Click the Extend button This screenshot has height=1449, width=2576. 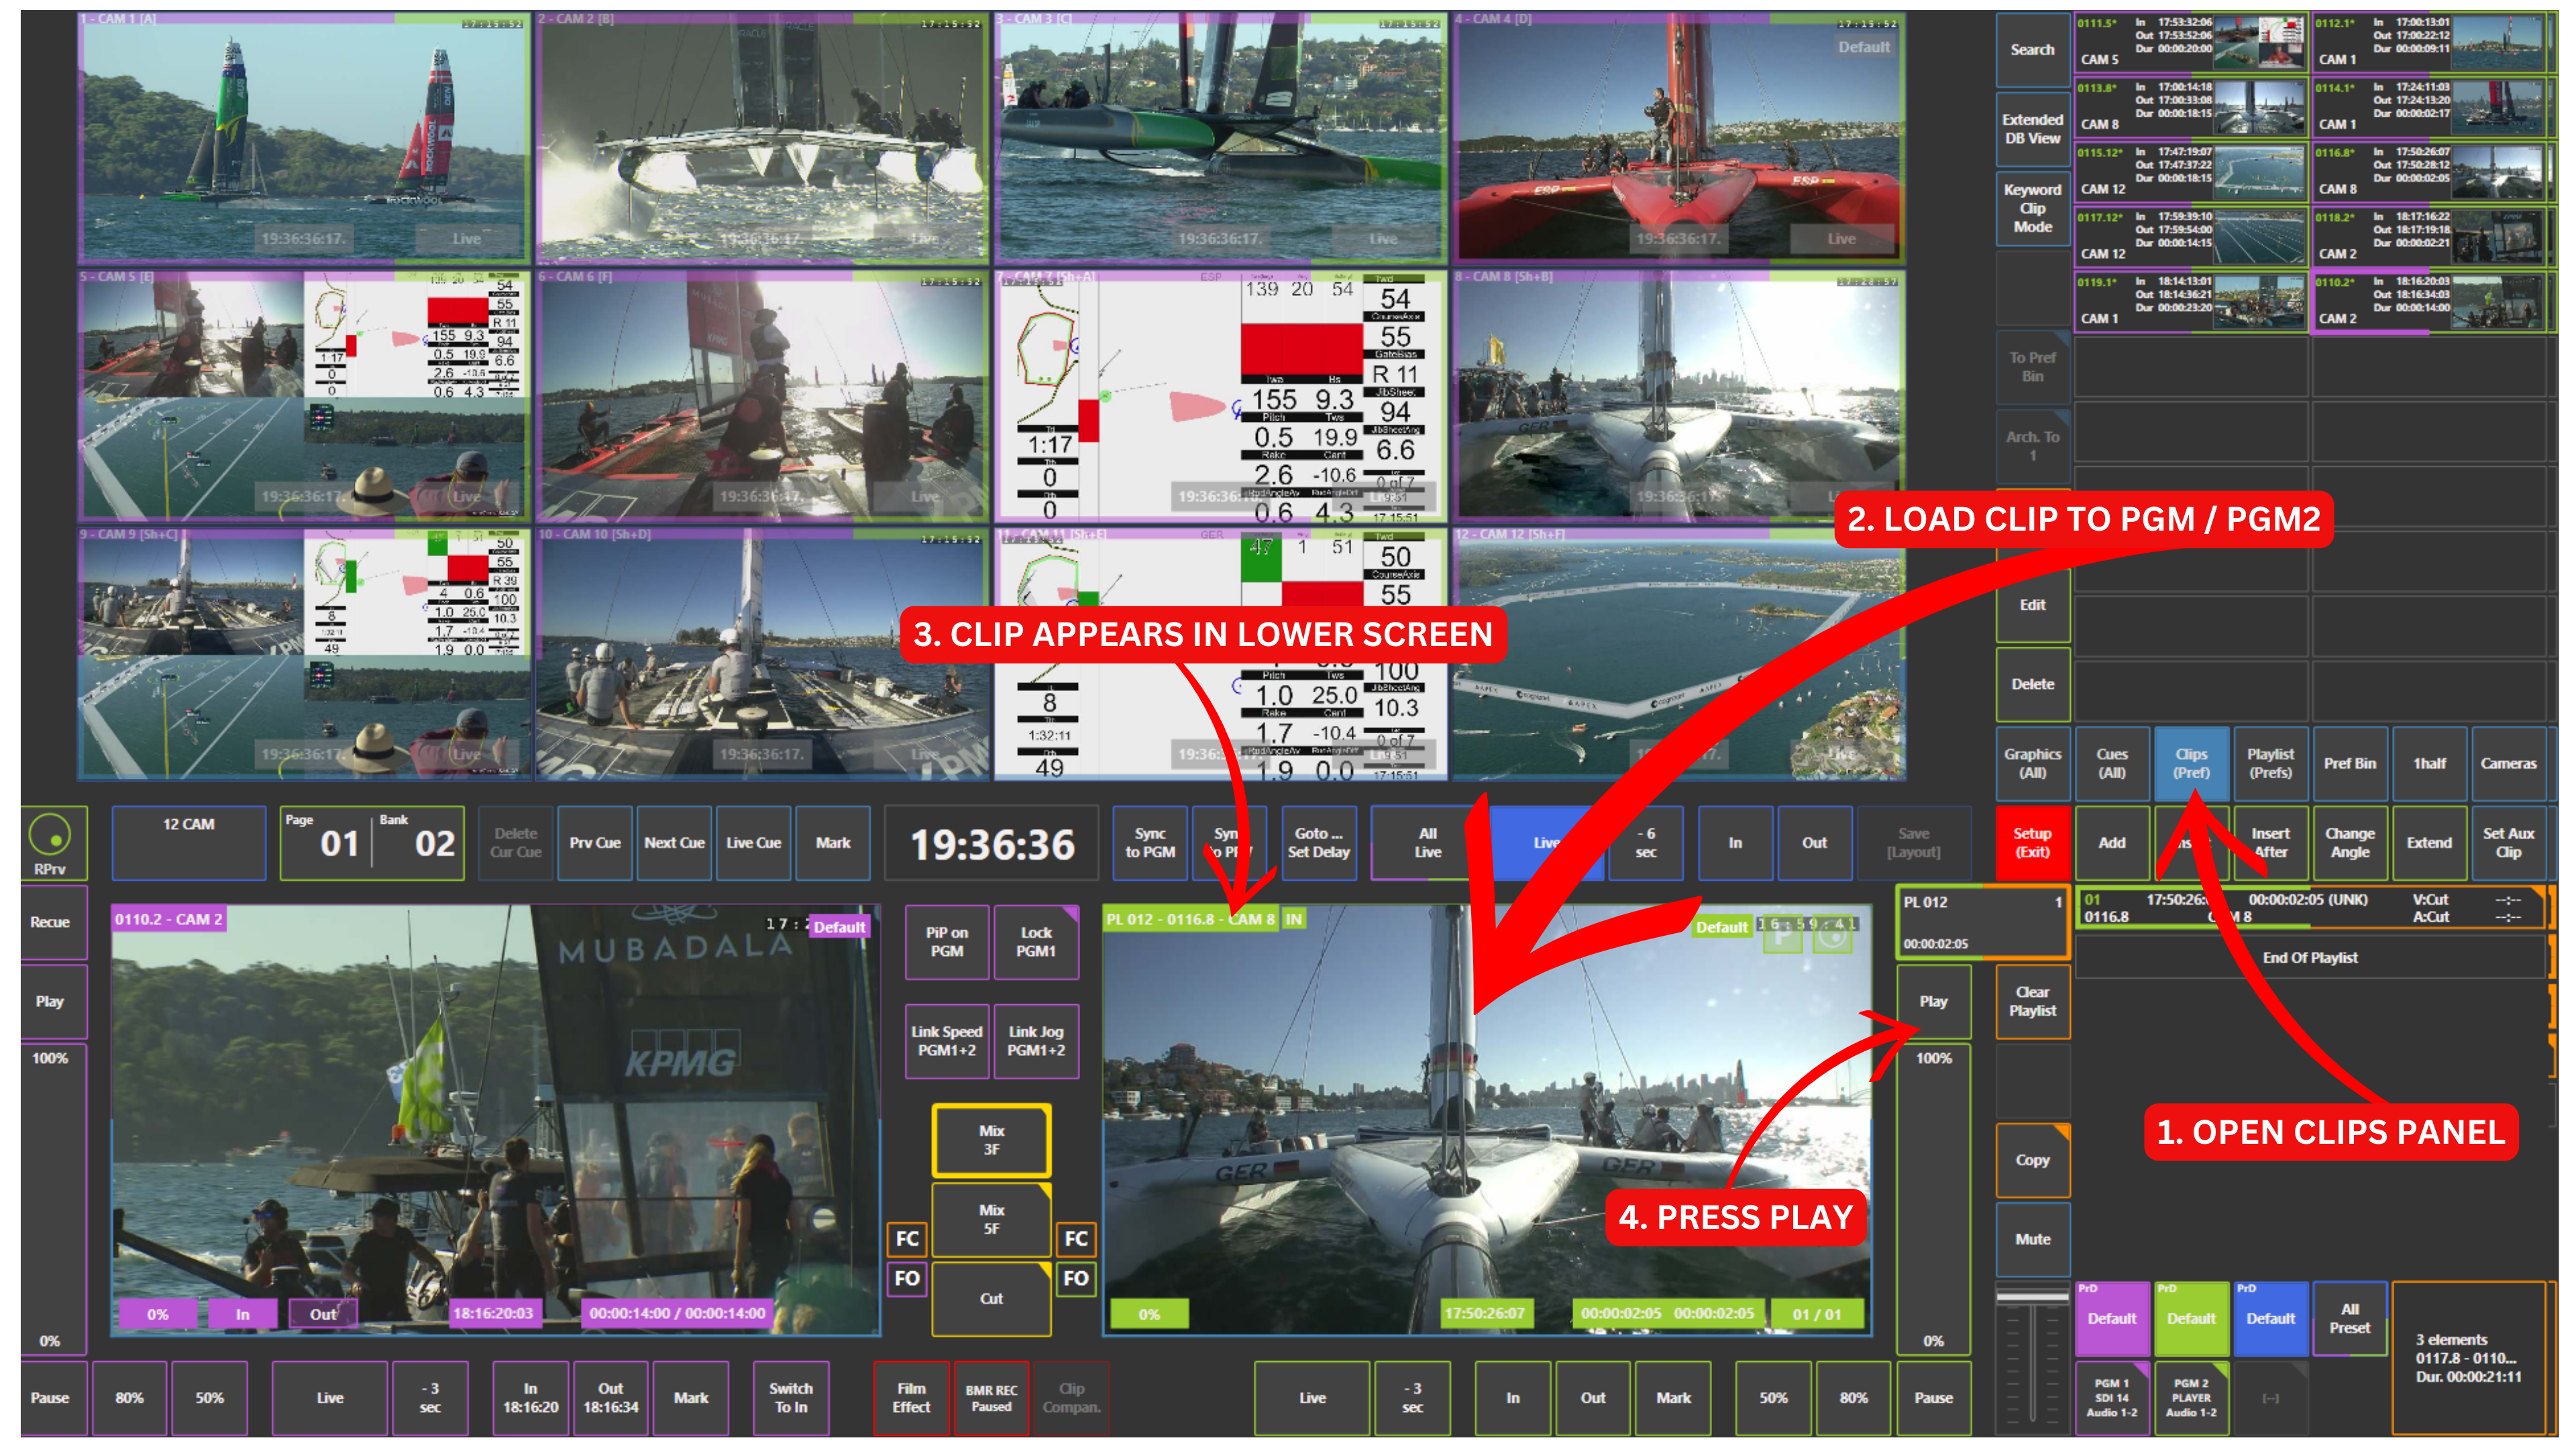[2429, 843]
